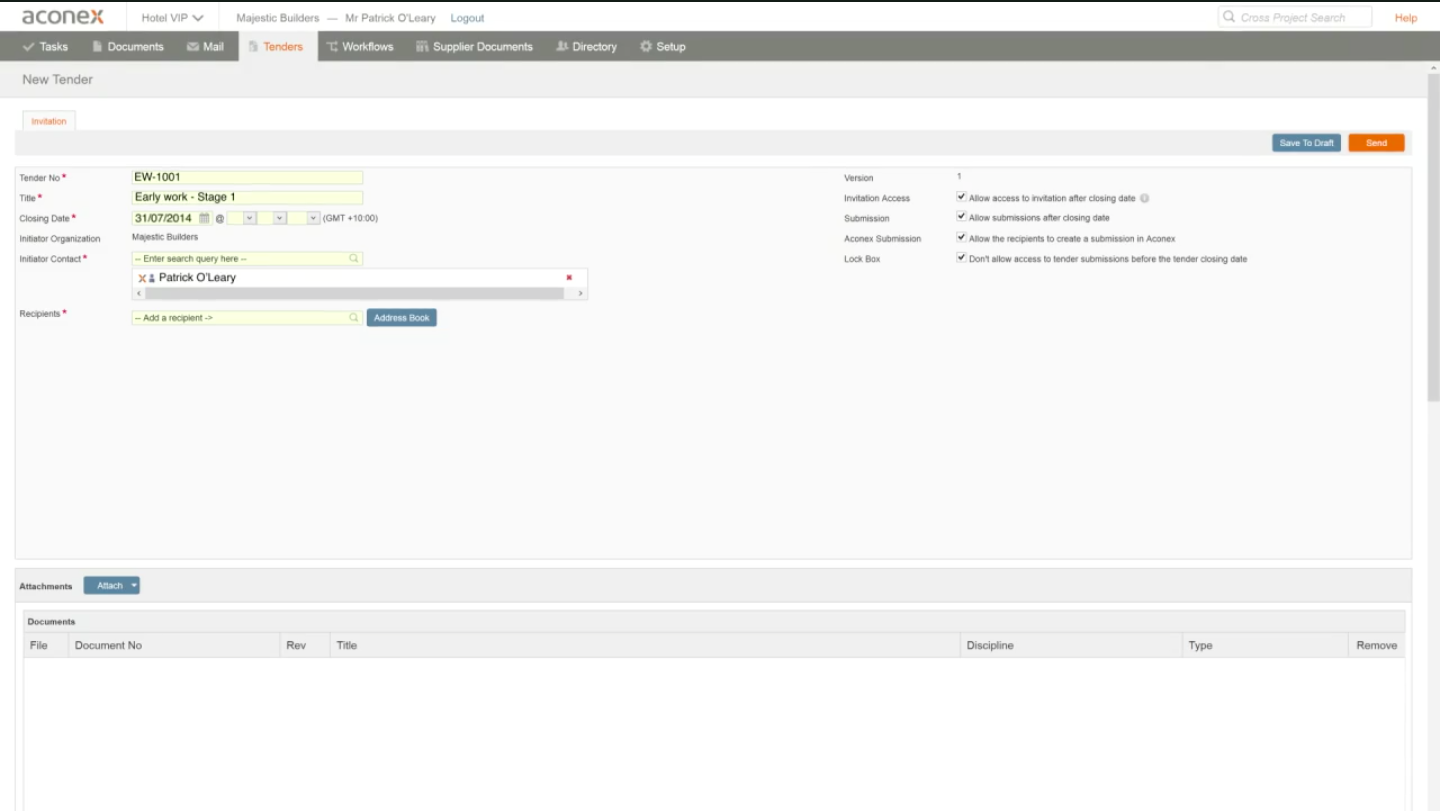Screen dimensions: 1440x811
Task: Click the magnifier in the Recipients field
Action: pyautogui.click(x=353, y=317)
